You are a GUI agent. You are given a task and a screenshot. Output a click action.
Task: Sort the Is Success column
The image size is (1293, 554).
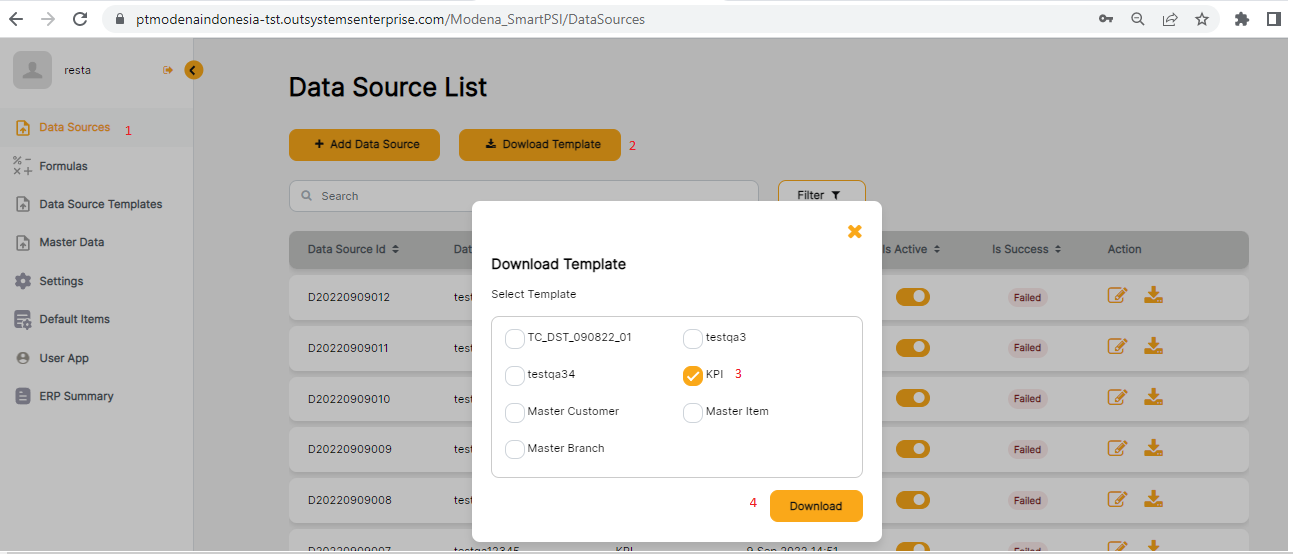[x=1058, y=250]
